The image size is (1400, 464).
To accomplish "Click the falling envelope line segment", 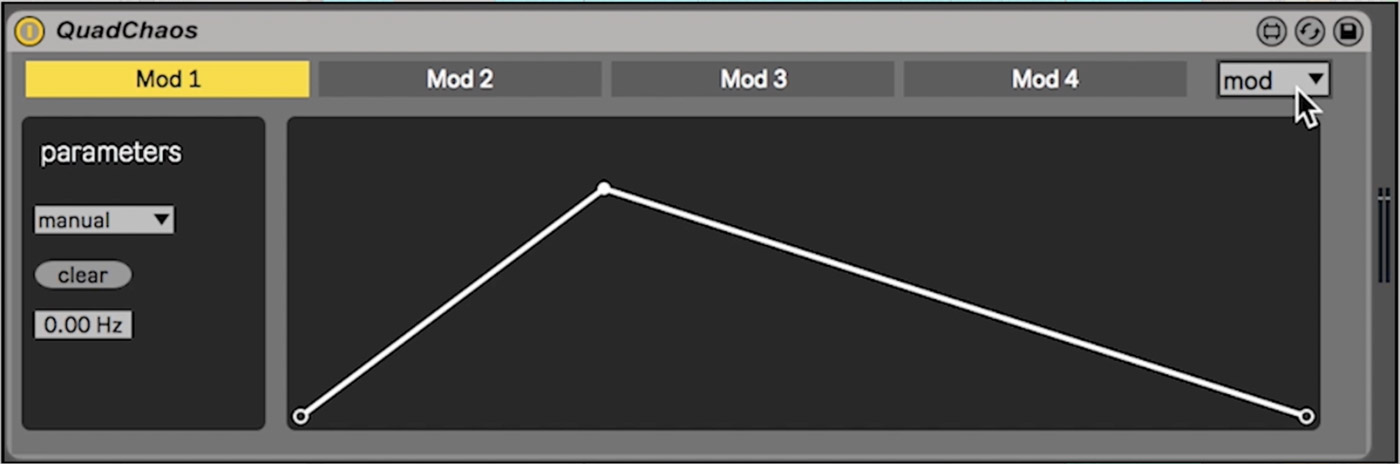I will pos(955,302).
